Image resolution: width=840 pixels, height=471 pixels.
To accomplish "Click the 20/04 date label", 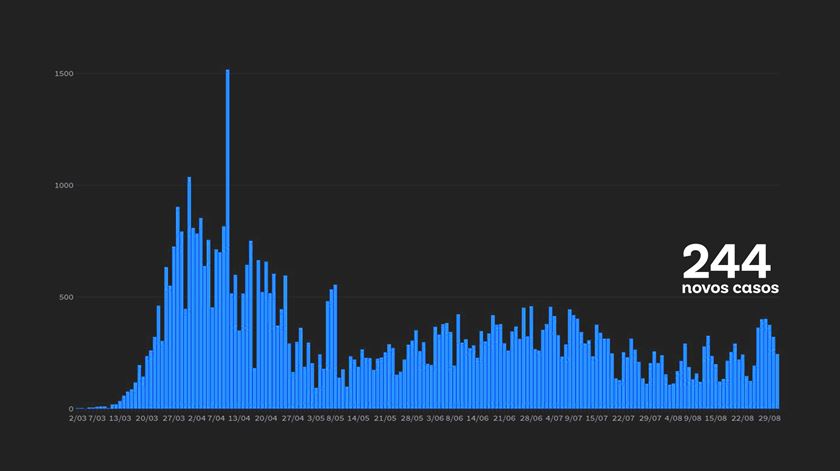I will point(266,418).
